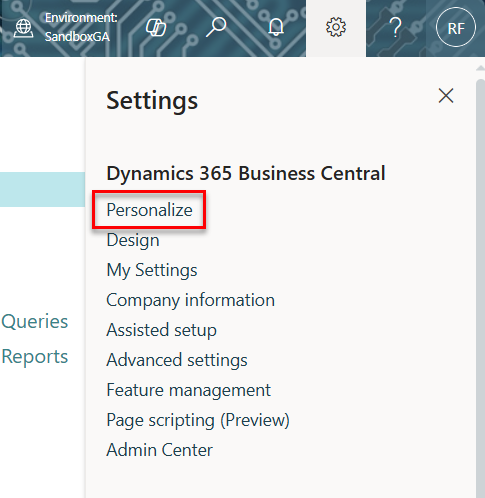Choose Design from Settings list

tap(133, 240)
